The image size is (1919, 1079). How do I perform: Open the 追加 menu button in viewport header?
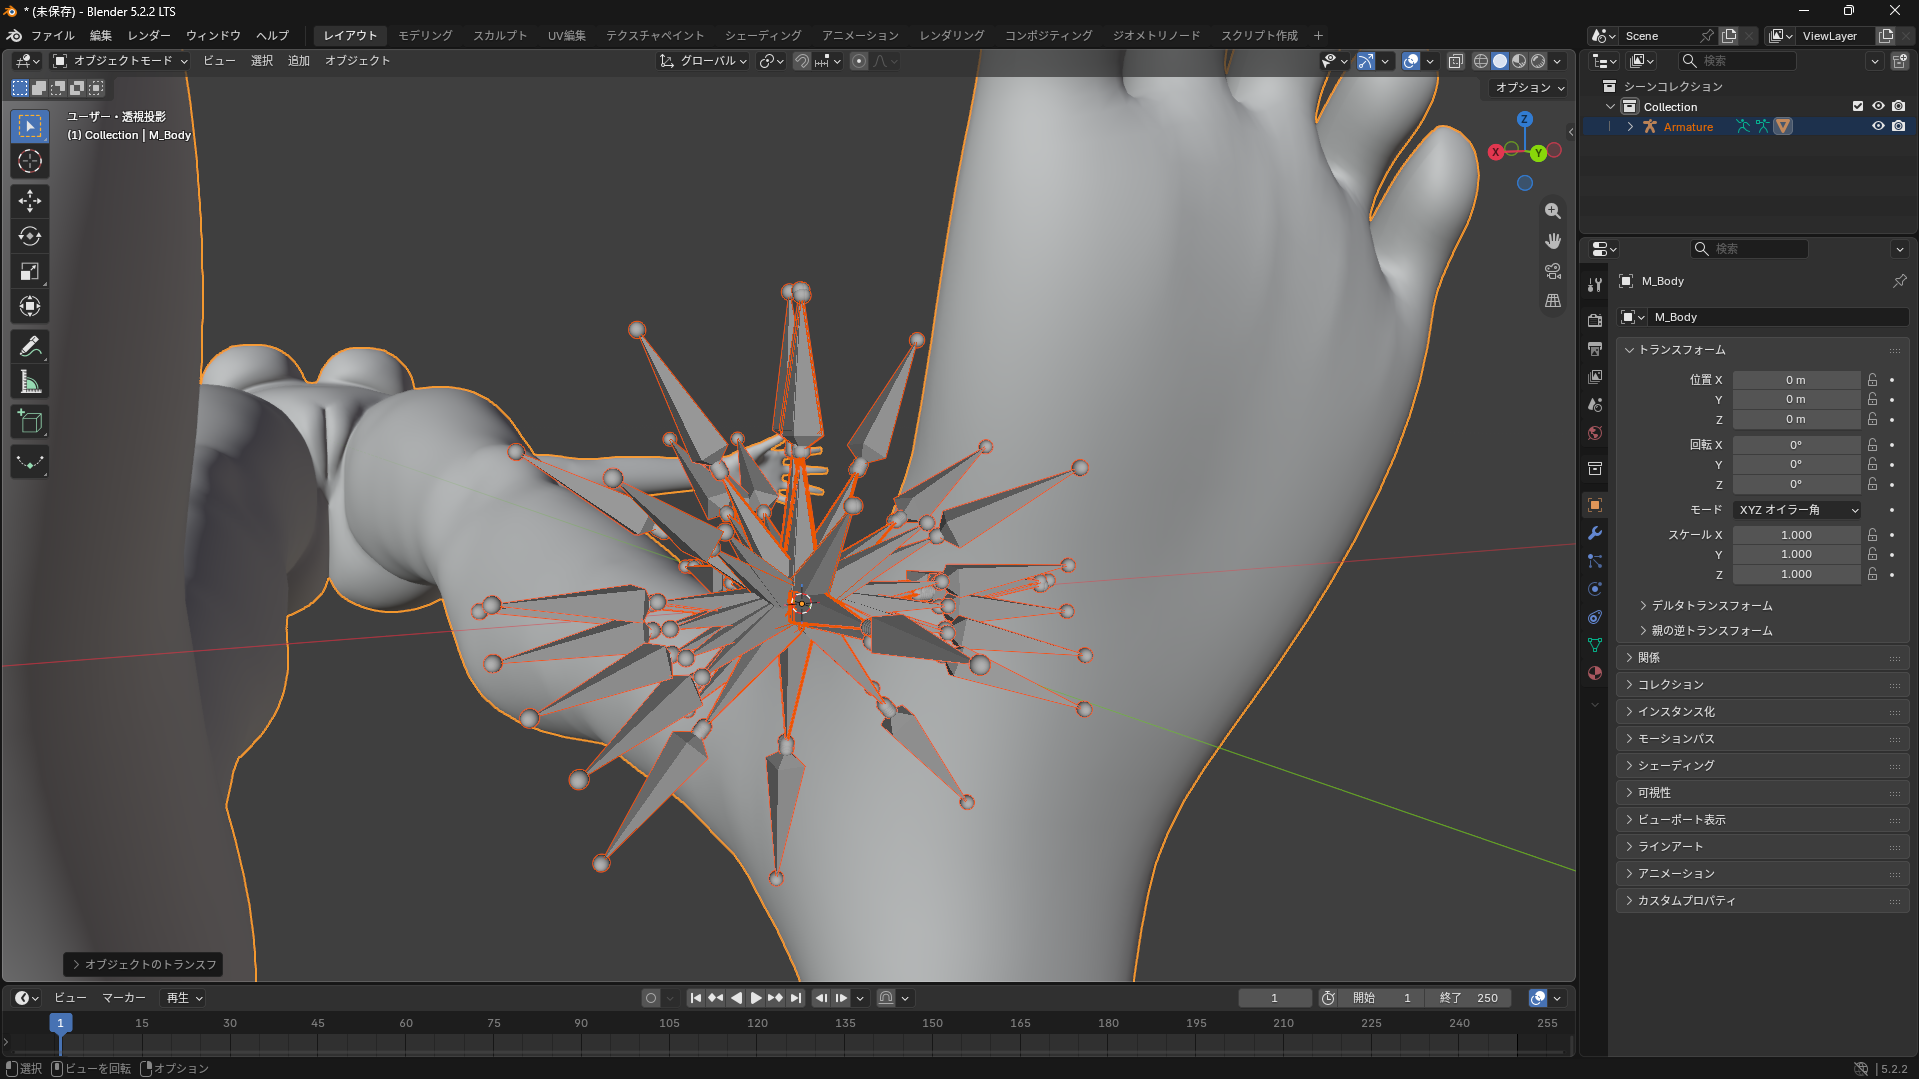click(x=299, y=61)
